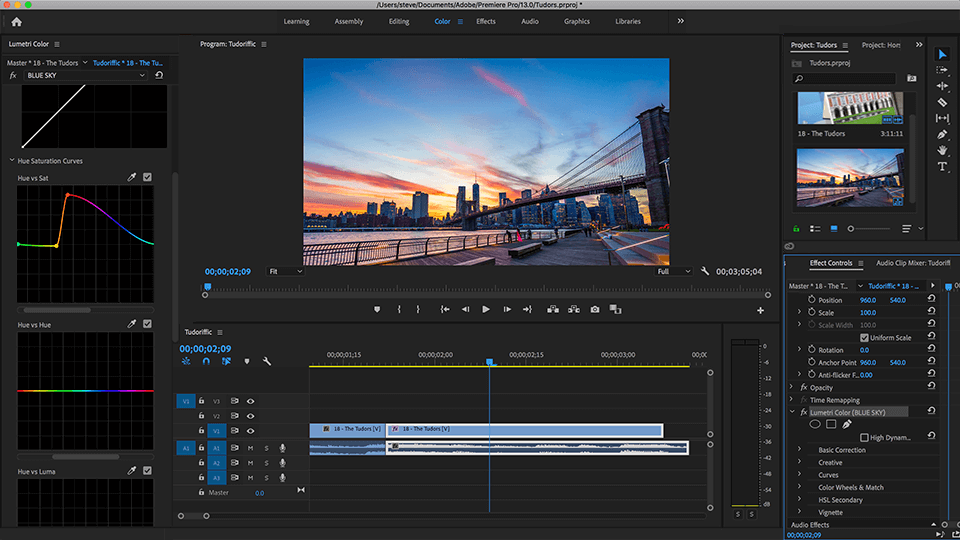The image size is (960, 540).
Task: Toggle Hue vs Sat curve checkbox
Action: click(148, 177)
